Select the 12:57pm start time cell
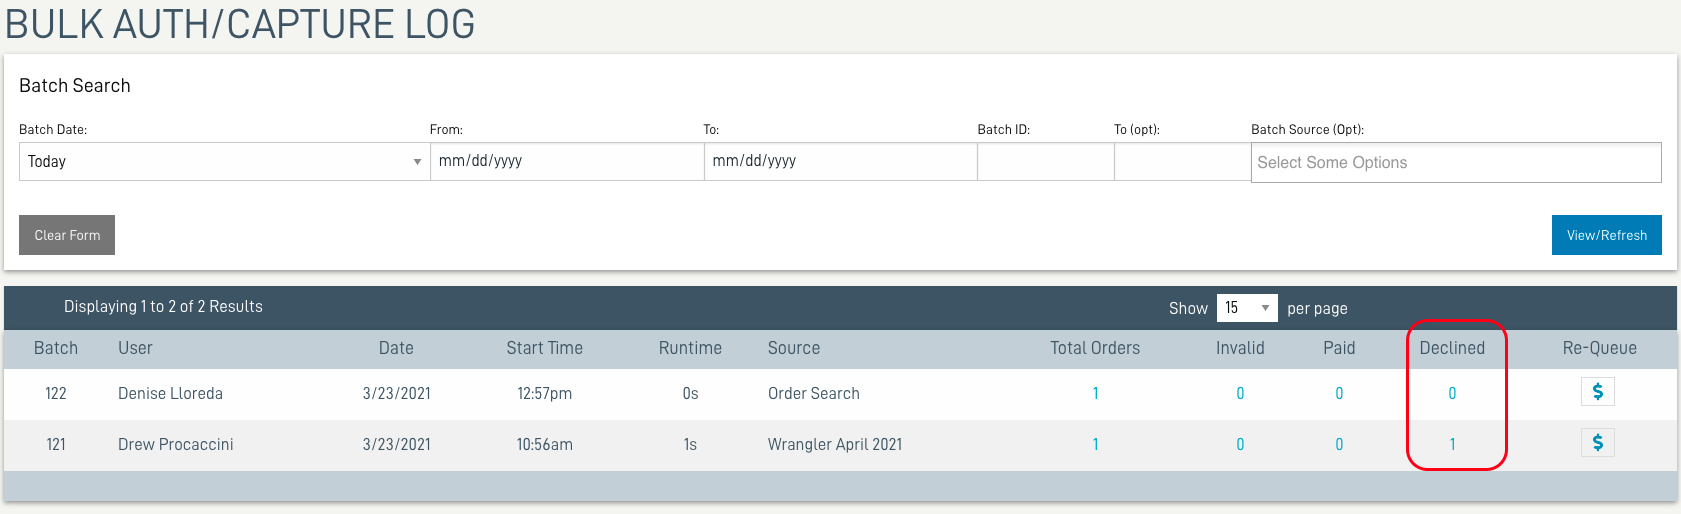 click(544, 394)
